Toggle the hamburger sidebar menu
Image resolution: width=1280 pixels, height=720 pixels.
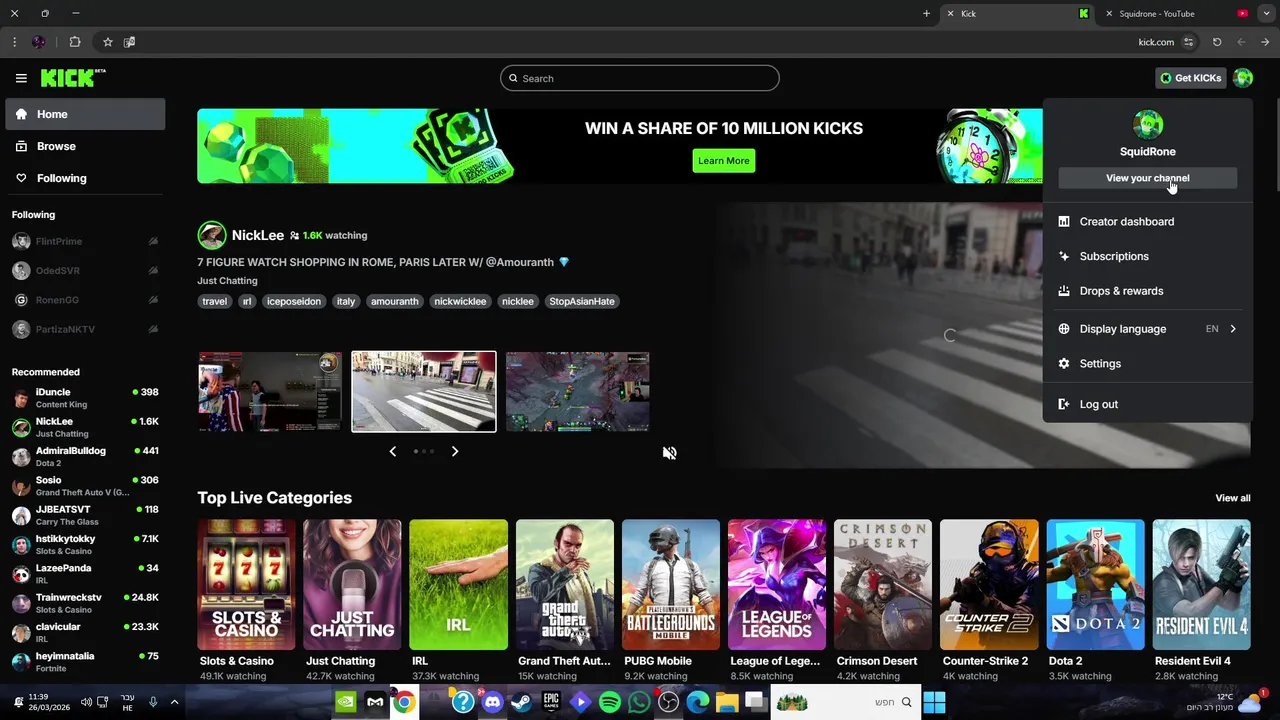[21, 78]
